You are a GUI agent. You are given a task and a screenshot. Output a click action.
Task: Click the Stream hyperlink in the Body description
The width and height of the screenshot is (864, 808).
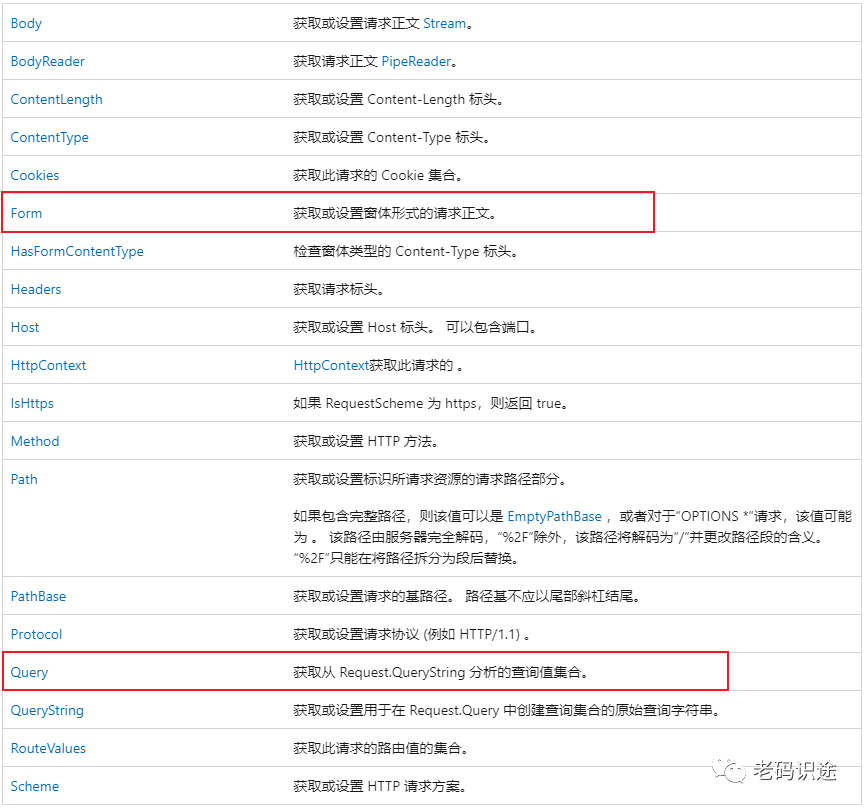[x=444, y=23]
